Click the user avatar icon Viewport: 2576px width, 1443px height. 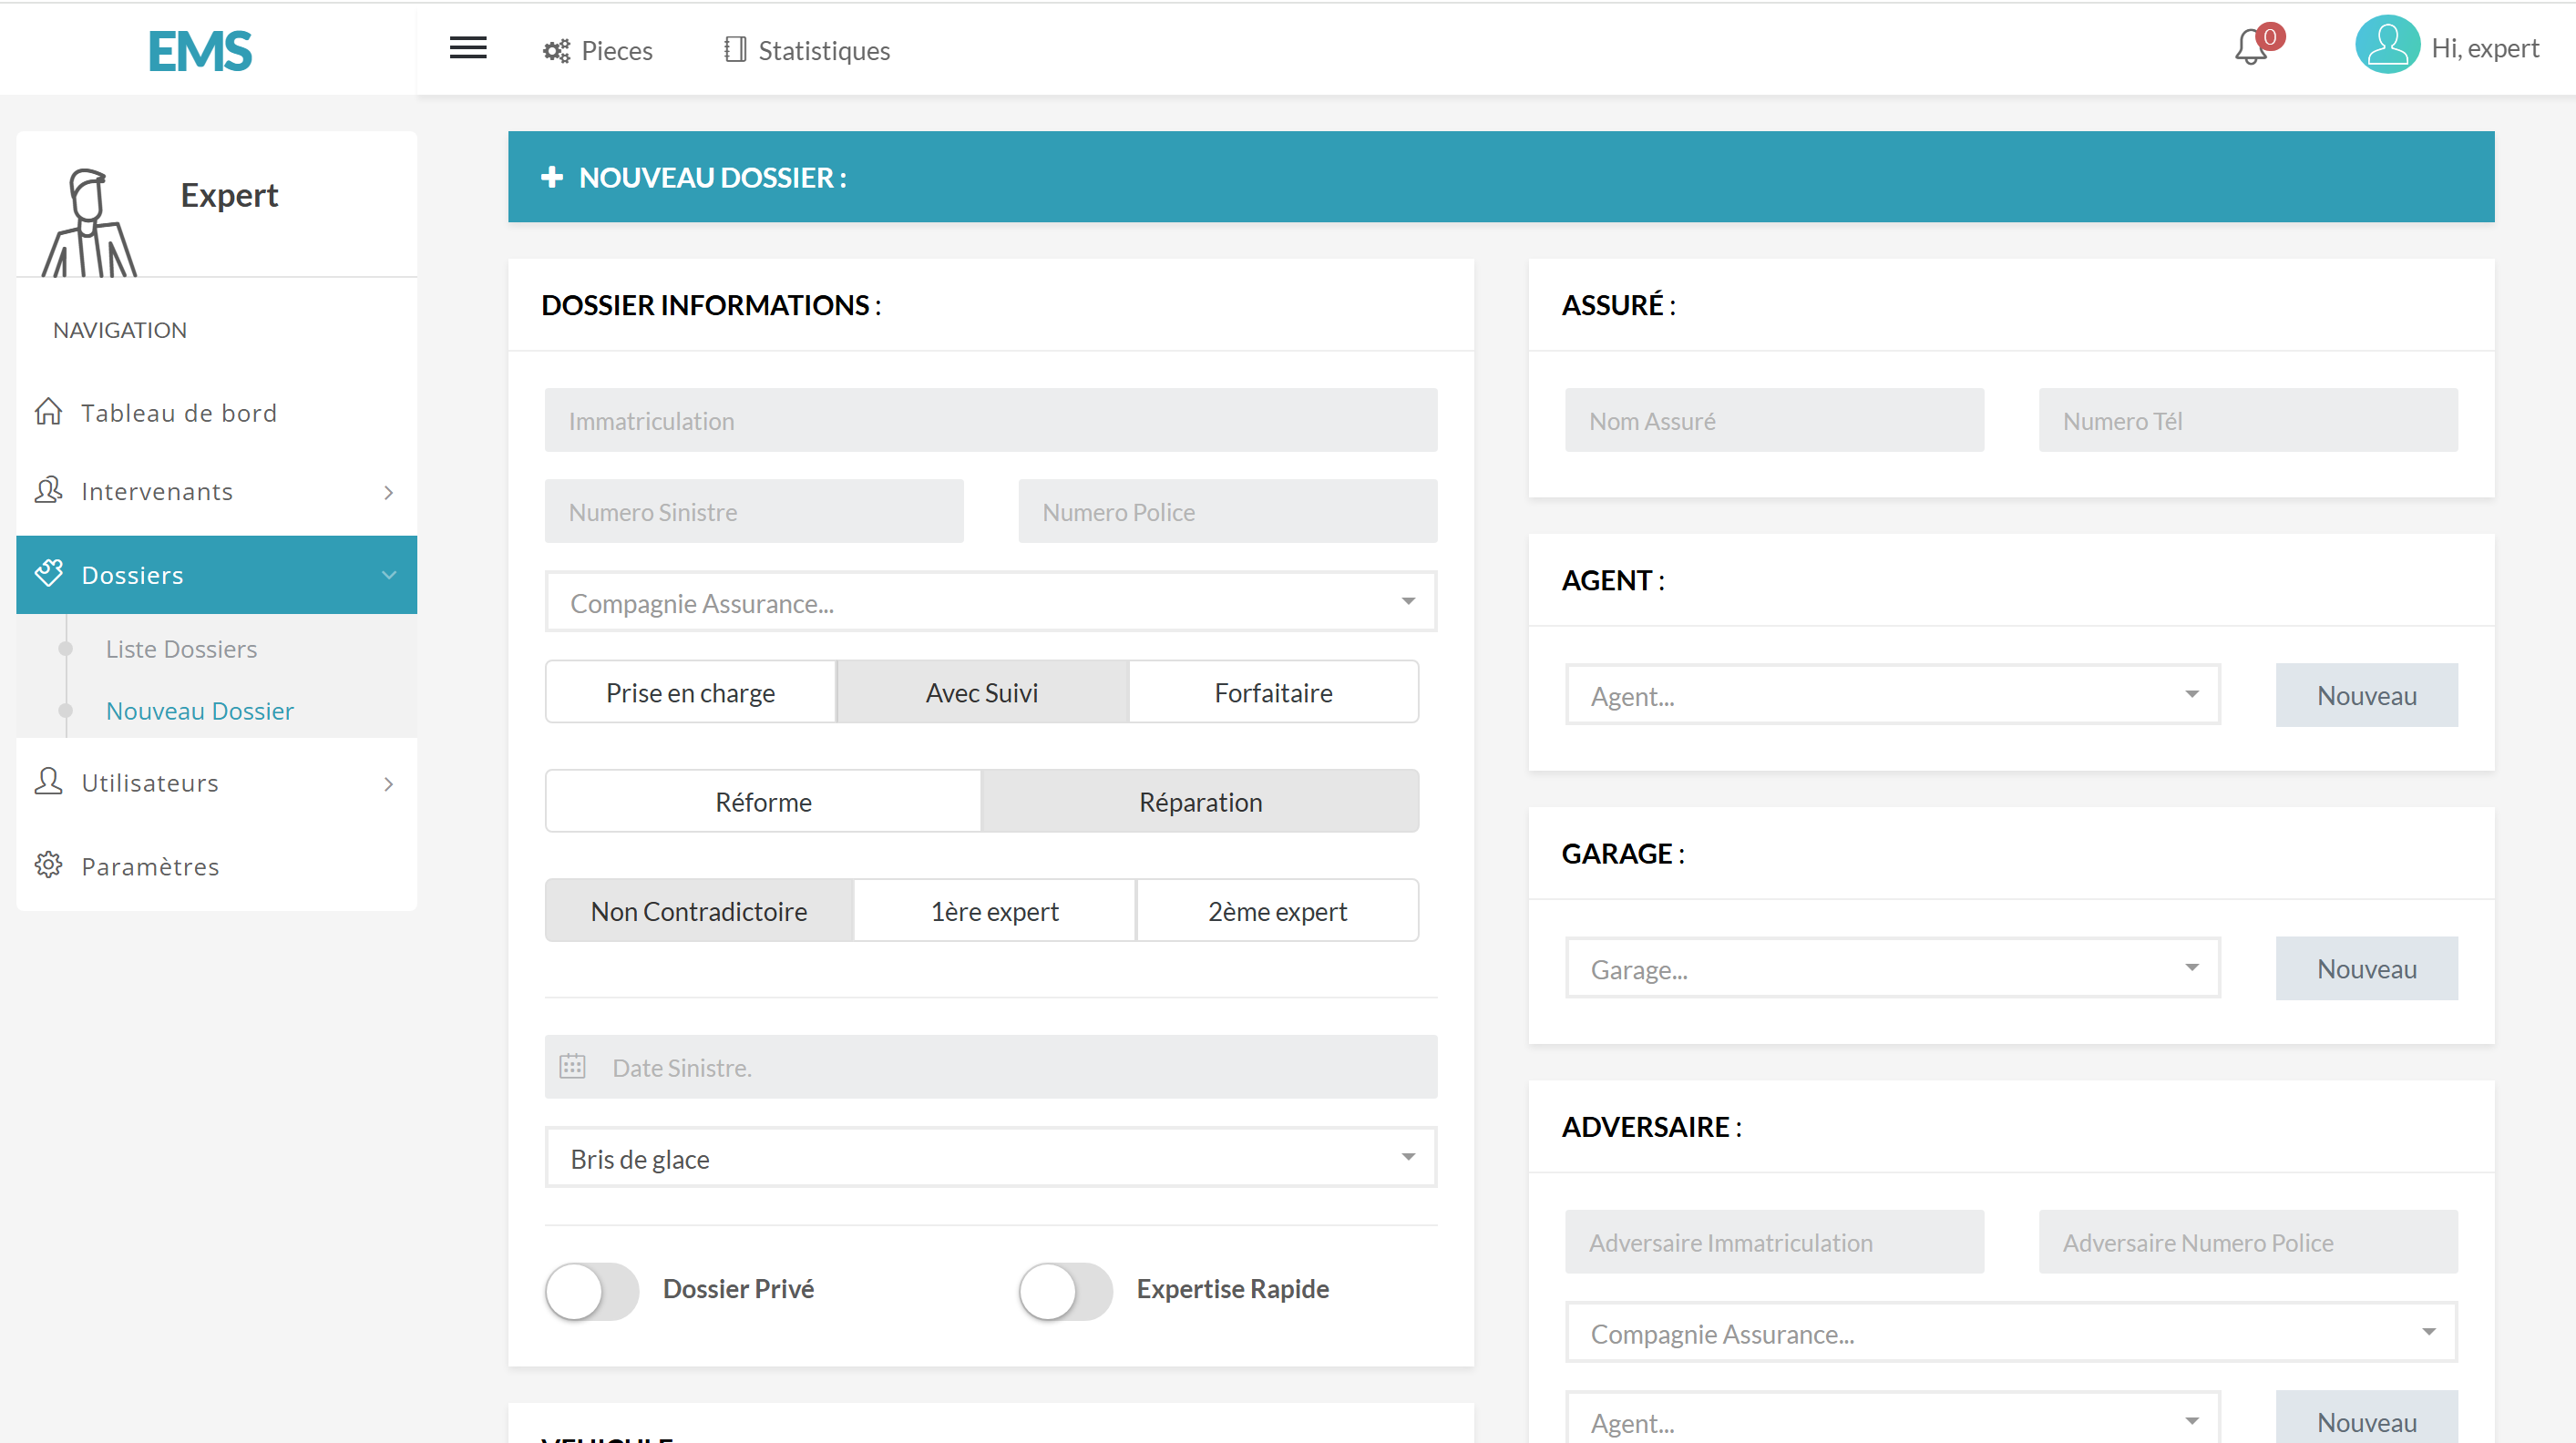pyautogui.click(x=2386, y=45)
